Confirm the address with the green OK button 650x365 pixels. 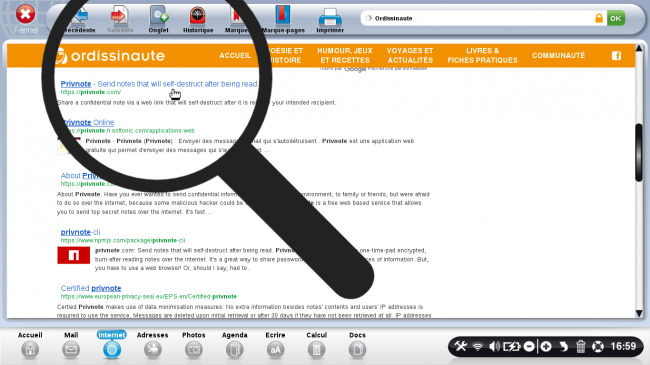coord(616,18)
